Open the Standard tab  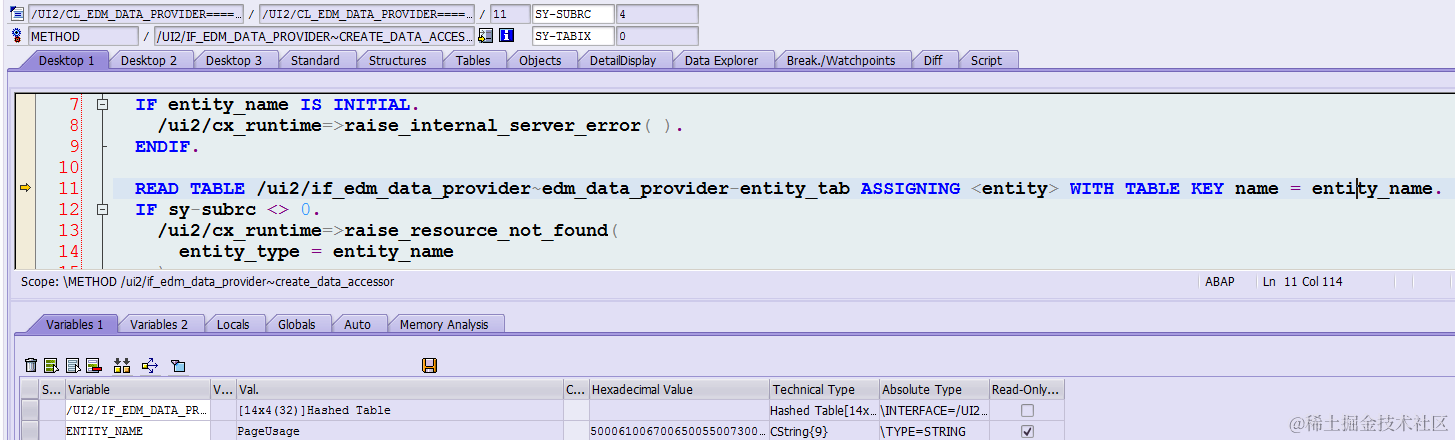pyautogui.click(x=315, y=60)
